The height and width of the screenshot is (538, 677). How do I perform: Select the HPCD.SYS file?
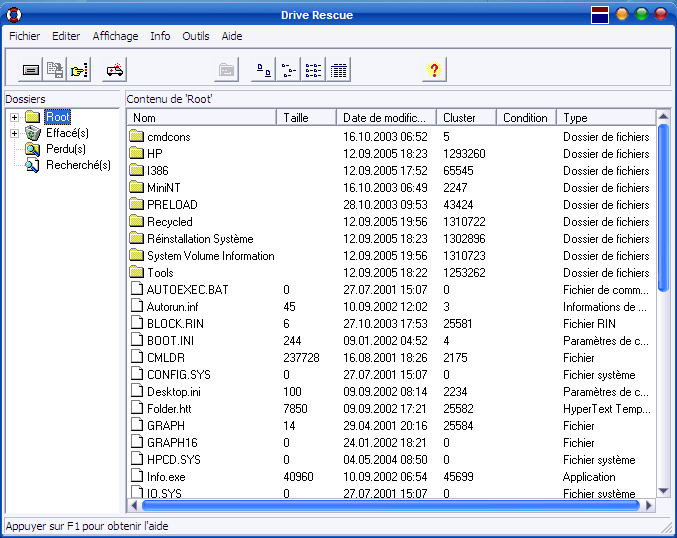pos(392,459)
